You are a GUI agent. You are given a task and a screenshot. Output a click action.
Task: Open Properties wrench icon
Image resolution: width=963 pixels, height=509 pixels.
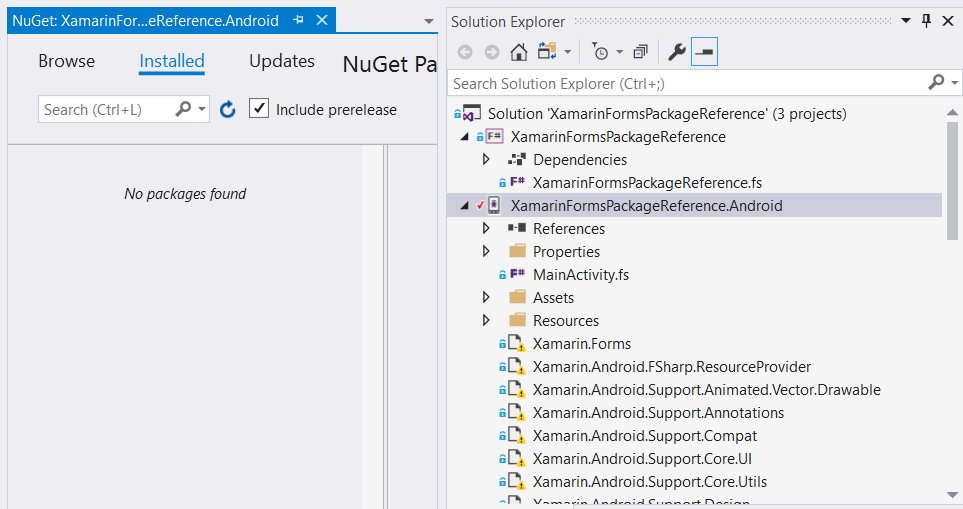tap(677, 52)
